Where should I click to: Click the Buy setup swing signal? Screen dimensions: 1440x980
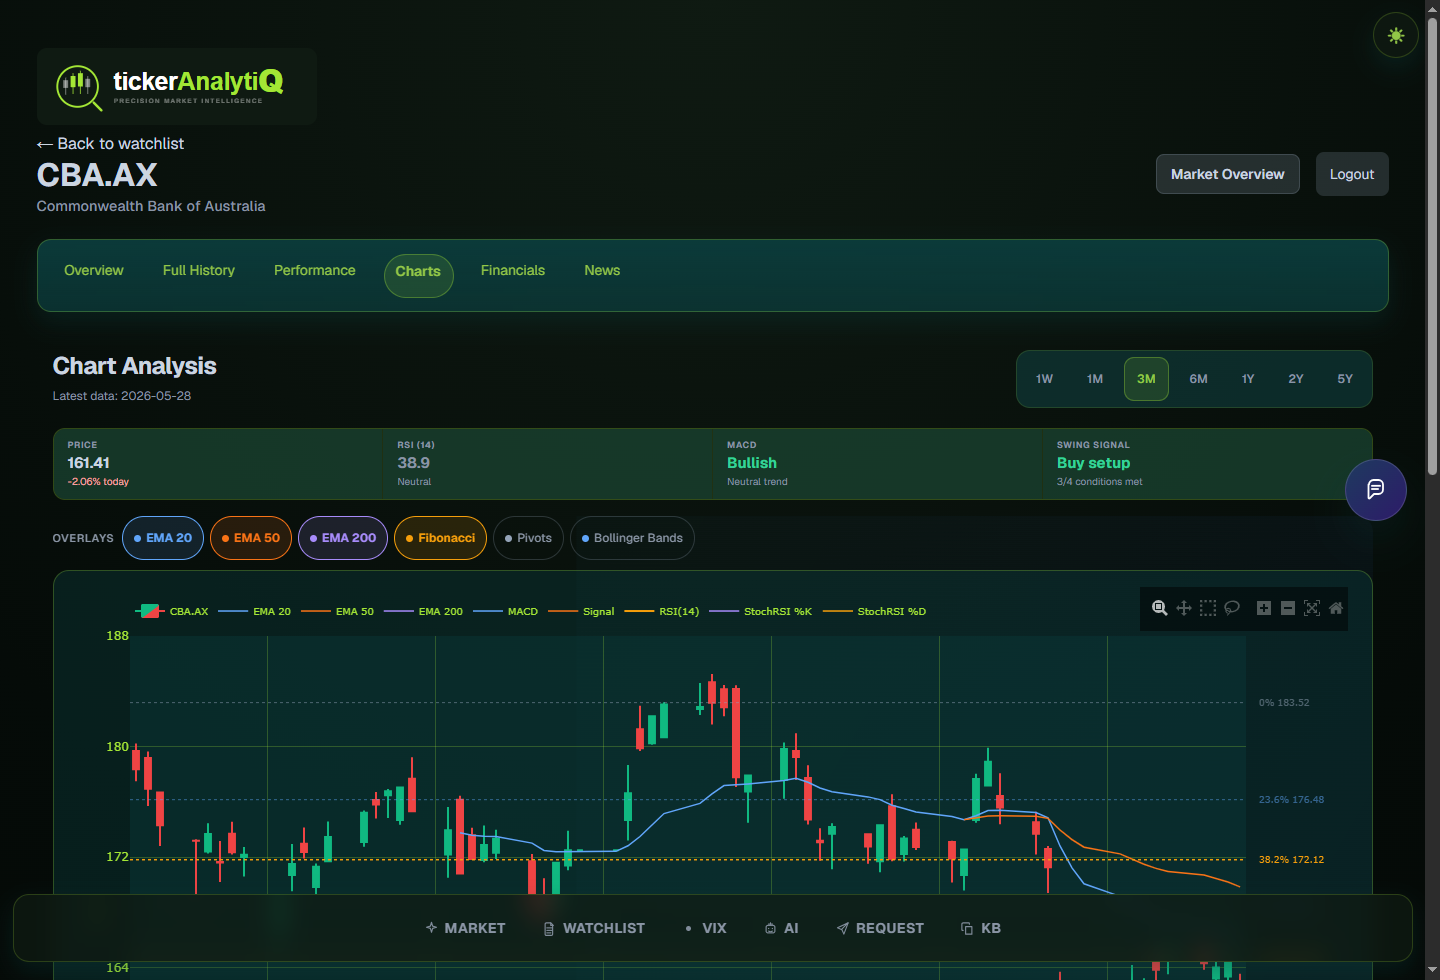[1093, 463]
